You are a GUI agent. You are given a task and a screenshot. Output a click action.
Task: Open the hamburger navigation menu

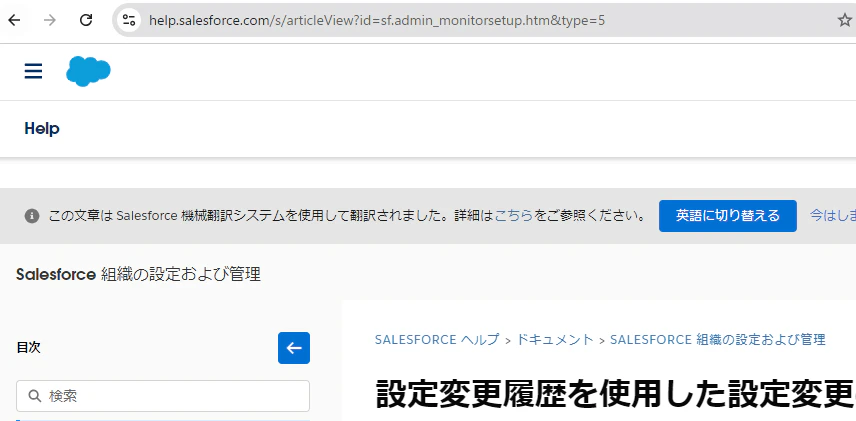tap(33, 72)
